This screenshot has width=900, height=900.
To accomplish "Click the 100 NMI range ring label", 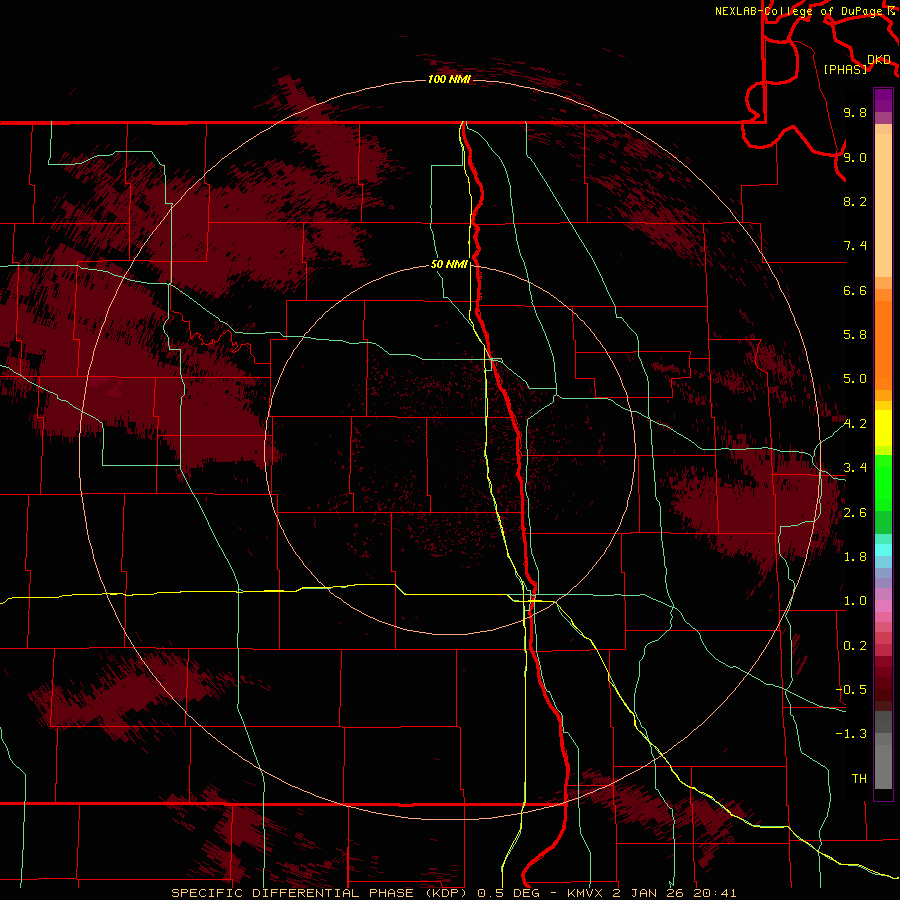I will [449, 79].
